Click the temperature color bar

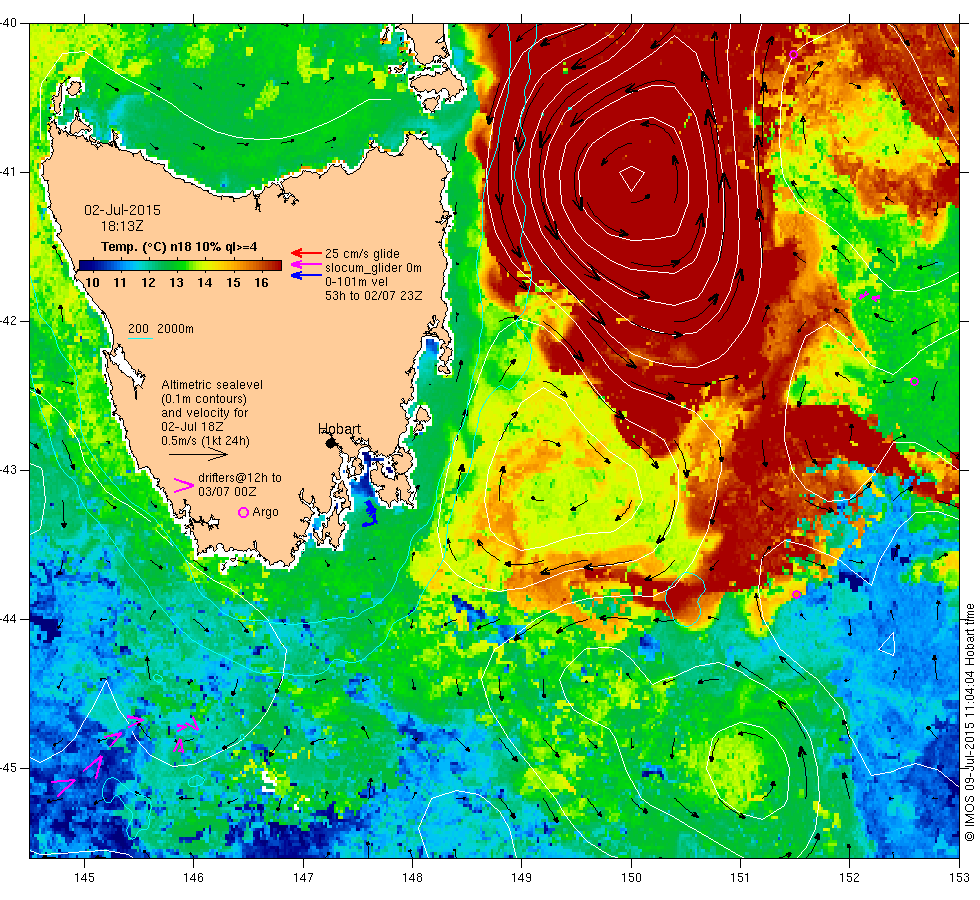coord(180,265)
